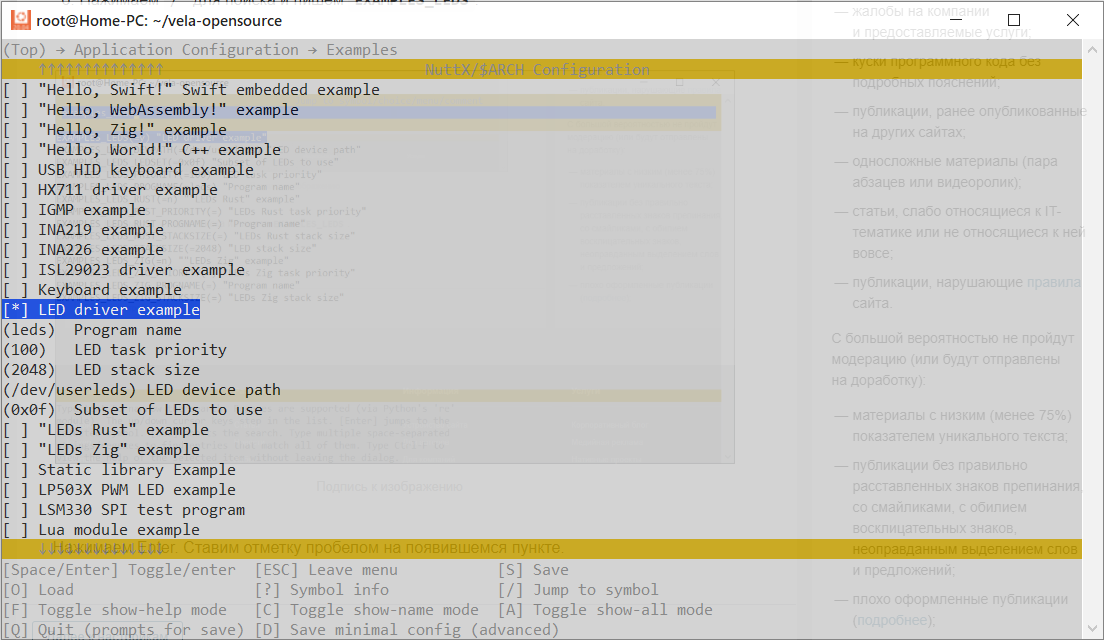
Task: Toggle "Hello, Swift!" Swift embedded example checkbox
Action: click(x=15, y=90)
